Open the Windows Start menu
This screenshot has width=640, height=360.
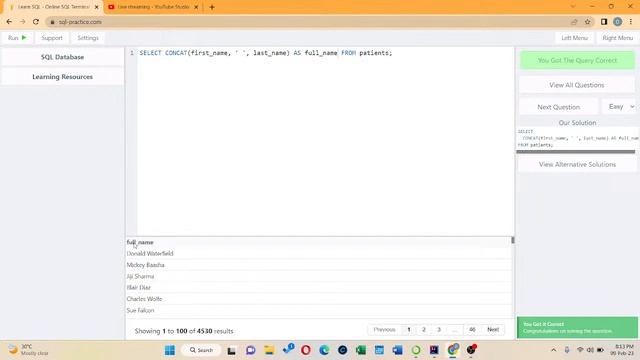(170, 350)
